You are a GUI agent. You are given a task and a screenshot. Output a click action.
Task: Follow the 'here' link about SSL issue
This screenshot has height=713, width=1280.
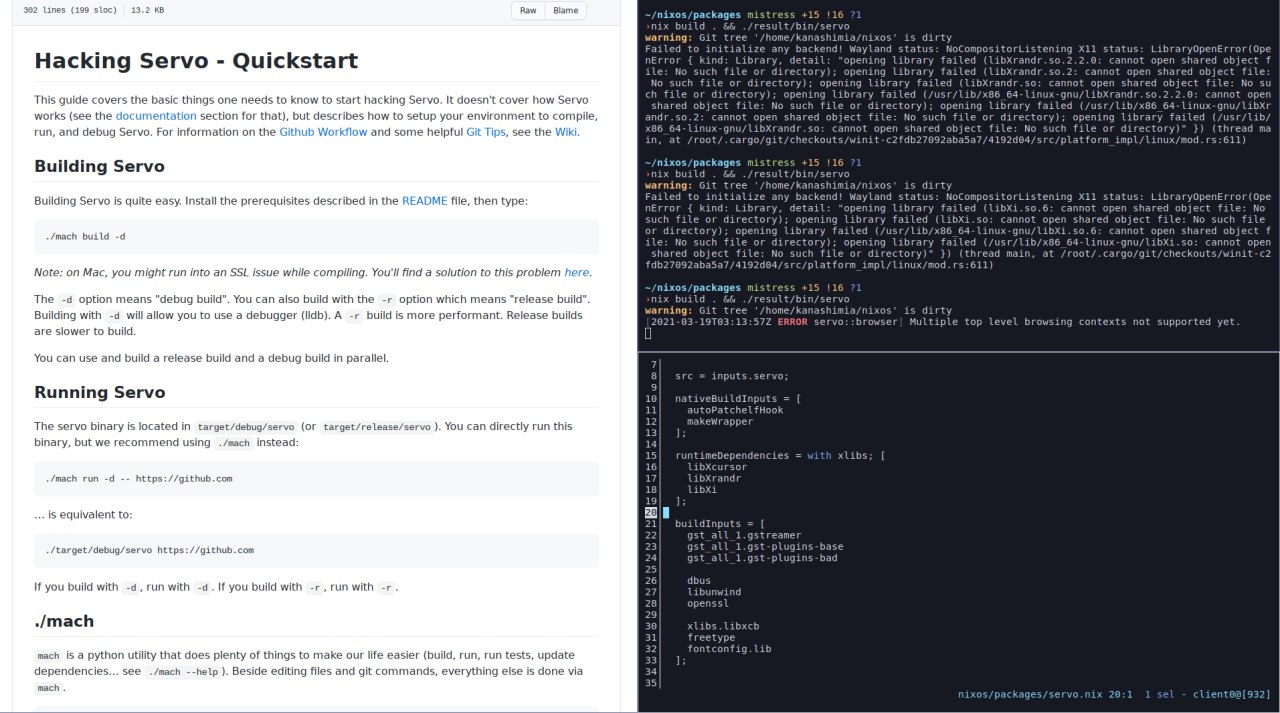pos(577,272)
